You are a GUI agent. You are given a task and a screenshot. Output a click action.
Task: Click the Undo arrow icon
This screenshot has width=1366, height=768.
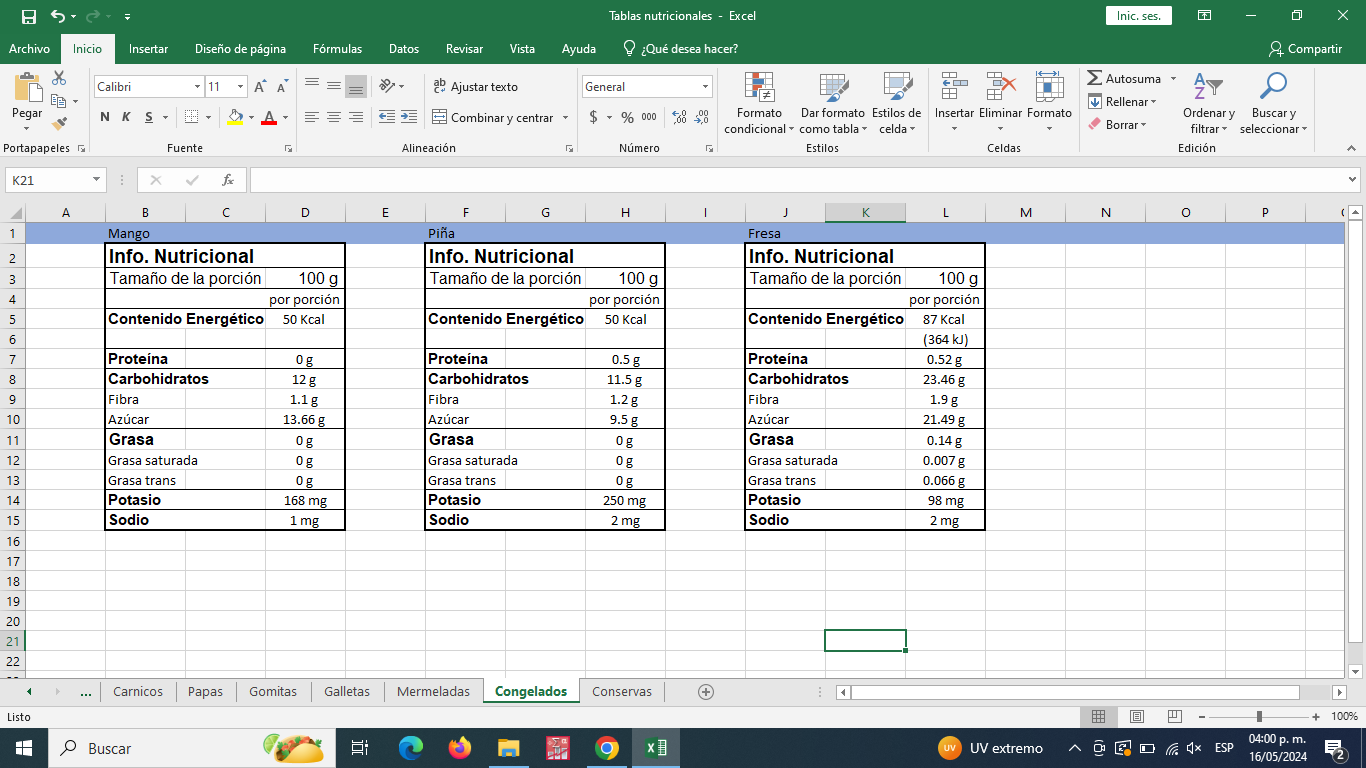(58, 16)
